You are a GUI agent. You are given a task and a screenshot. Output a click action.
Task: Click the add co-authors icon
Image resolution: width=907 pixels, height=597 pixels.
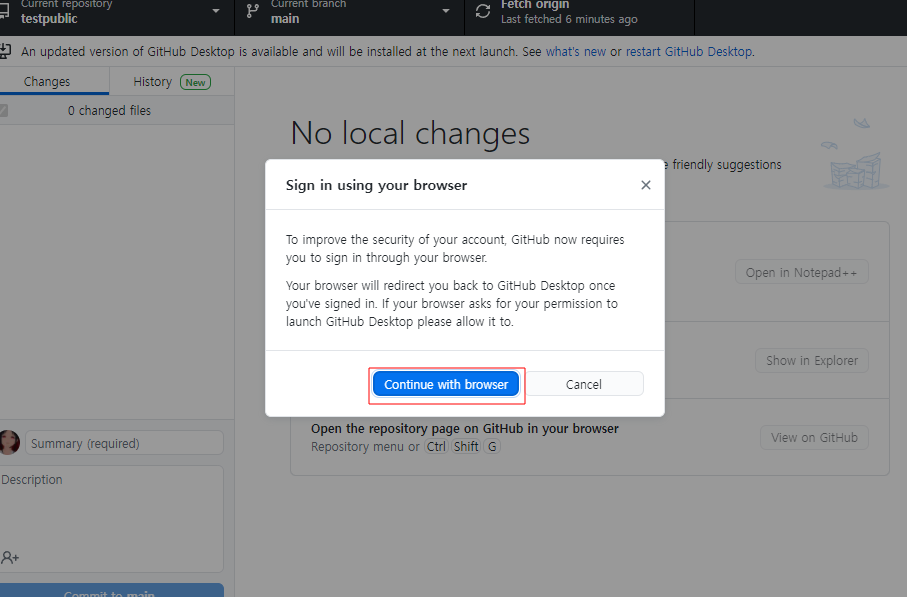tap(9, 557)
